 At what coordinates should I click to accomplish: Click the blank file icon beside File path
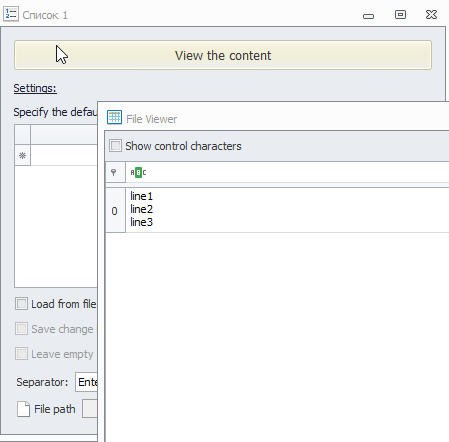pyautogui.click(x=23, y=409)
